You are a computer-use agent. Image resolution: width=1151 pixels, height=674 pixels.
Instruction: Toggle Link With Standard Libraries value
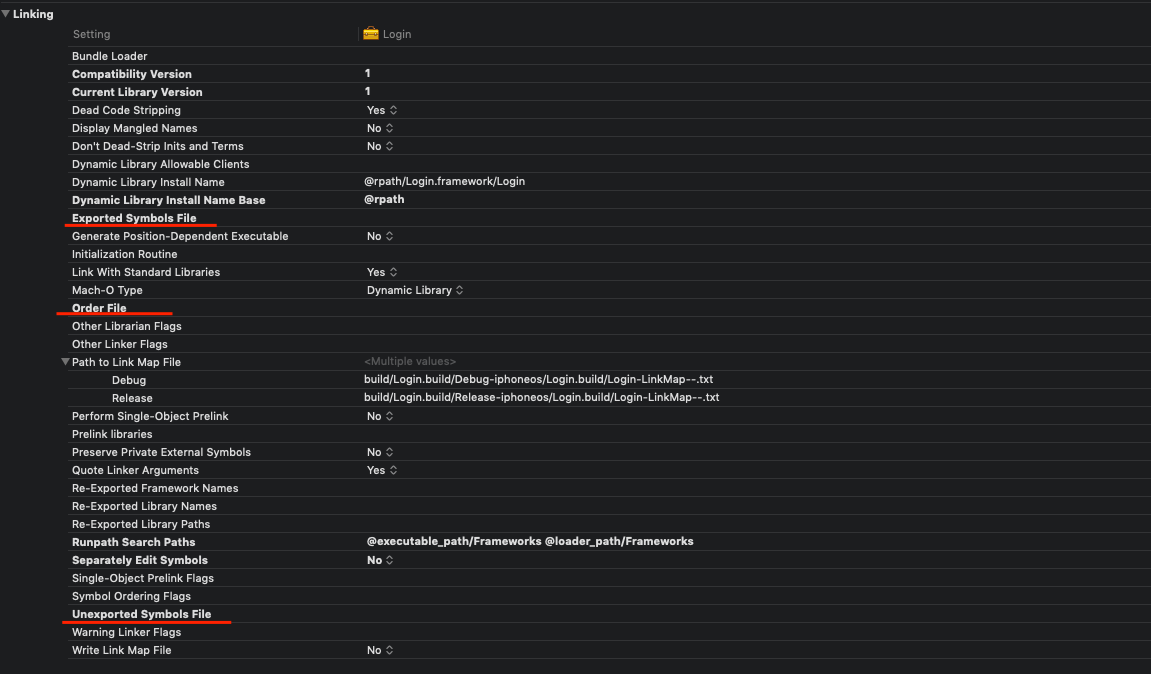click(x=382, y=272)
